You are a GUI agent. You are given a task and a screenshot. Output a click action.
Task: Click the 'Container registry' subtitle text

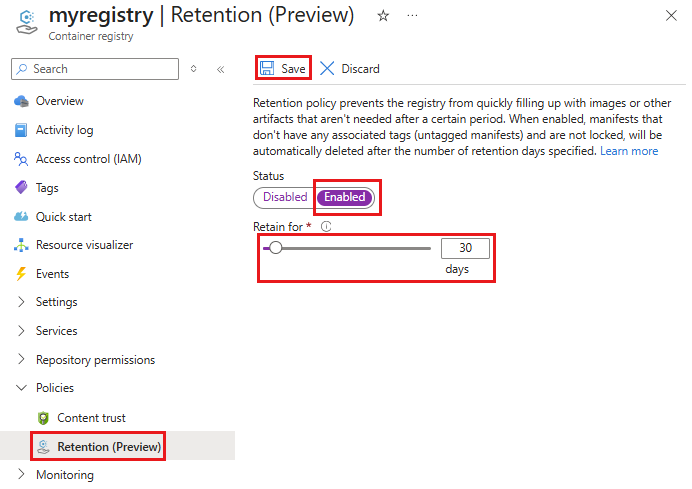pyautogui.click(x=90, y=36)
